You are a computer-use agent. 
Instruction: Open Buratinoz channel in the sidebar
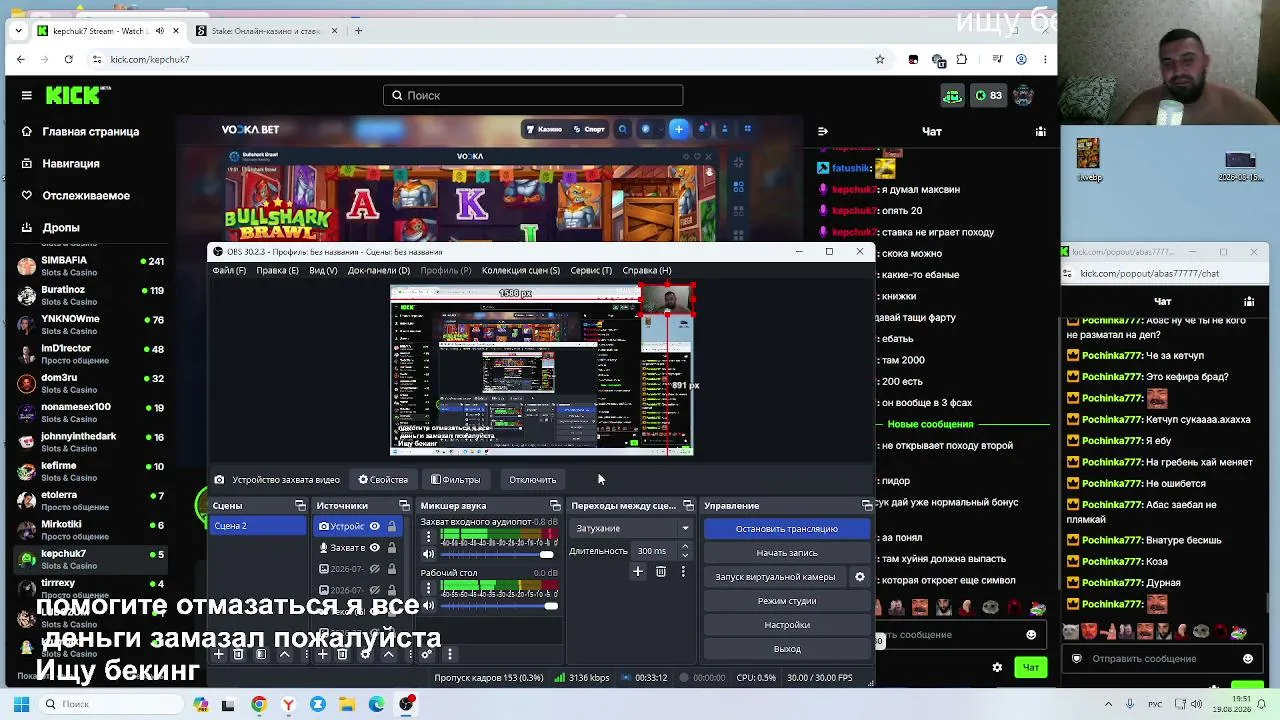(90, 295)
